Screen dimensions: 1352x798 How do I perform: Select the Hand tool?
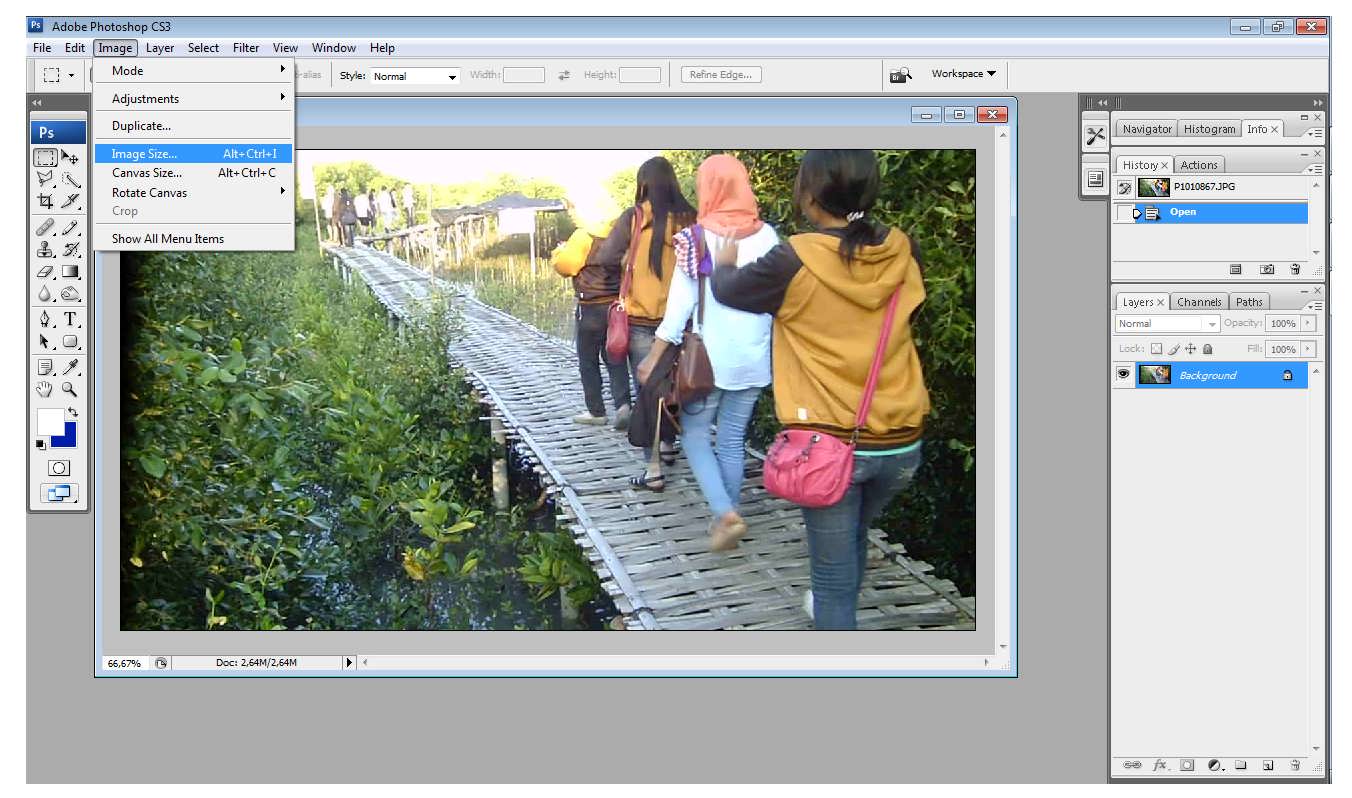pos(46,390)
